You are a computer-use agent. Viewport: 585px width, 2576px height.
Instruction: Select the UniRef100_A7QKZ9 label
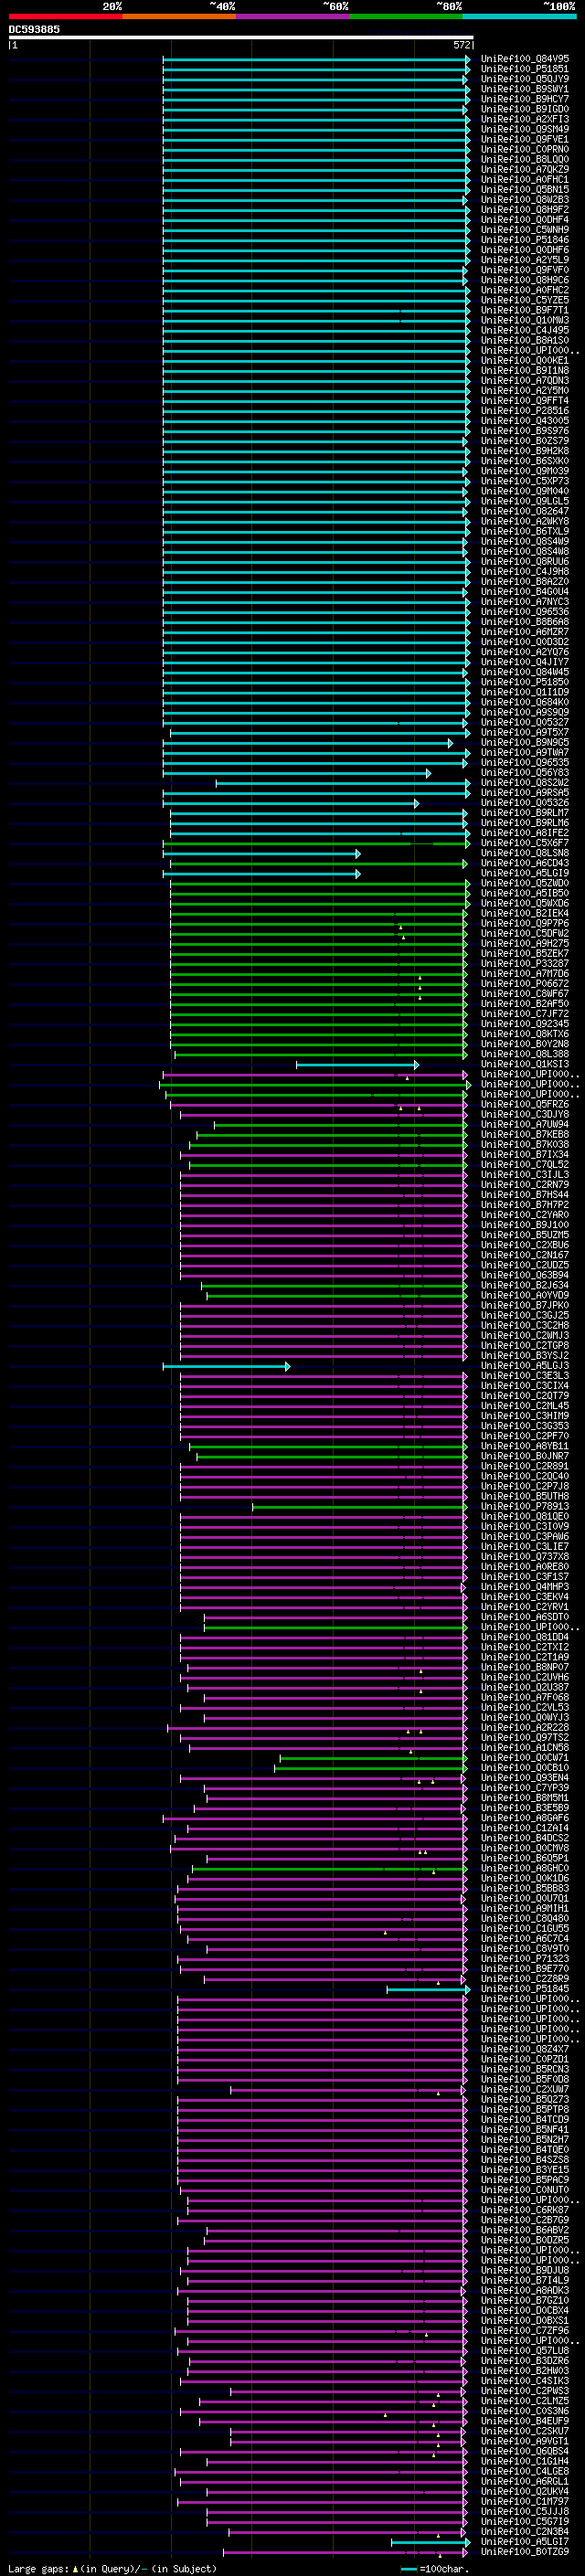coord(525,169)
